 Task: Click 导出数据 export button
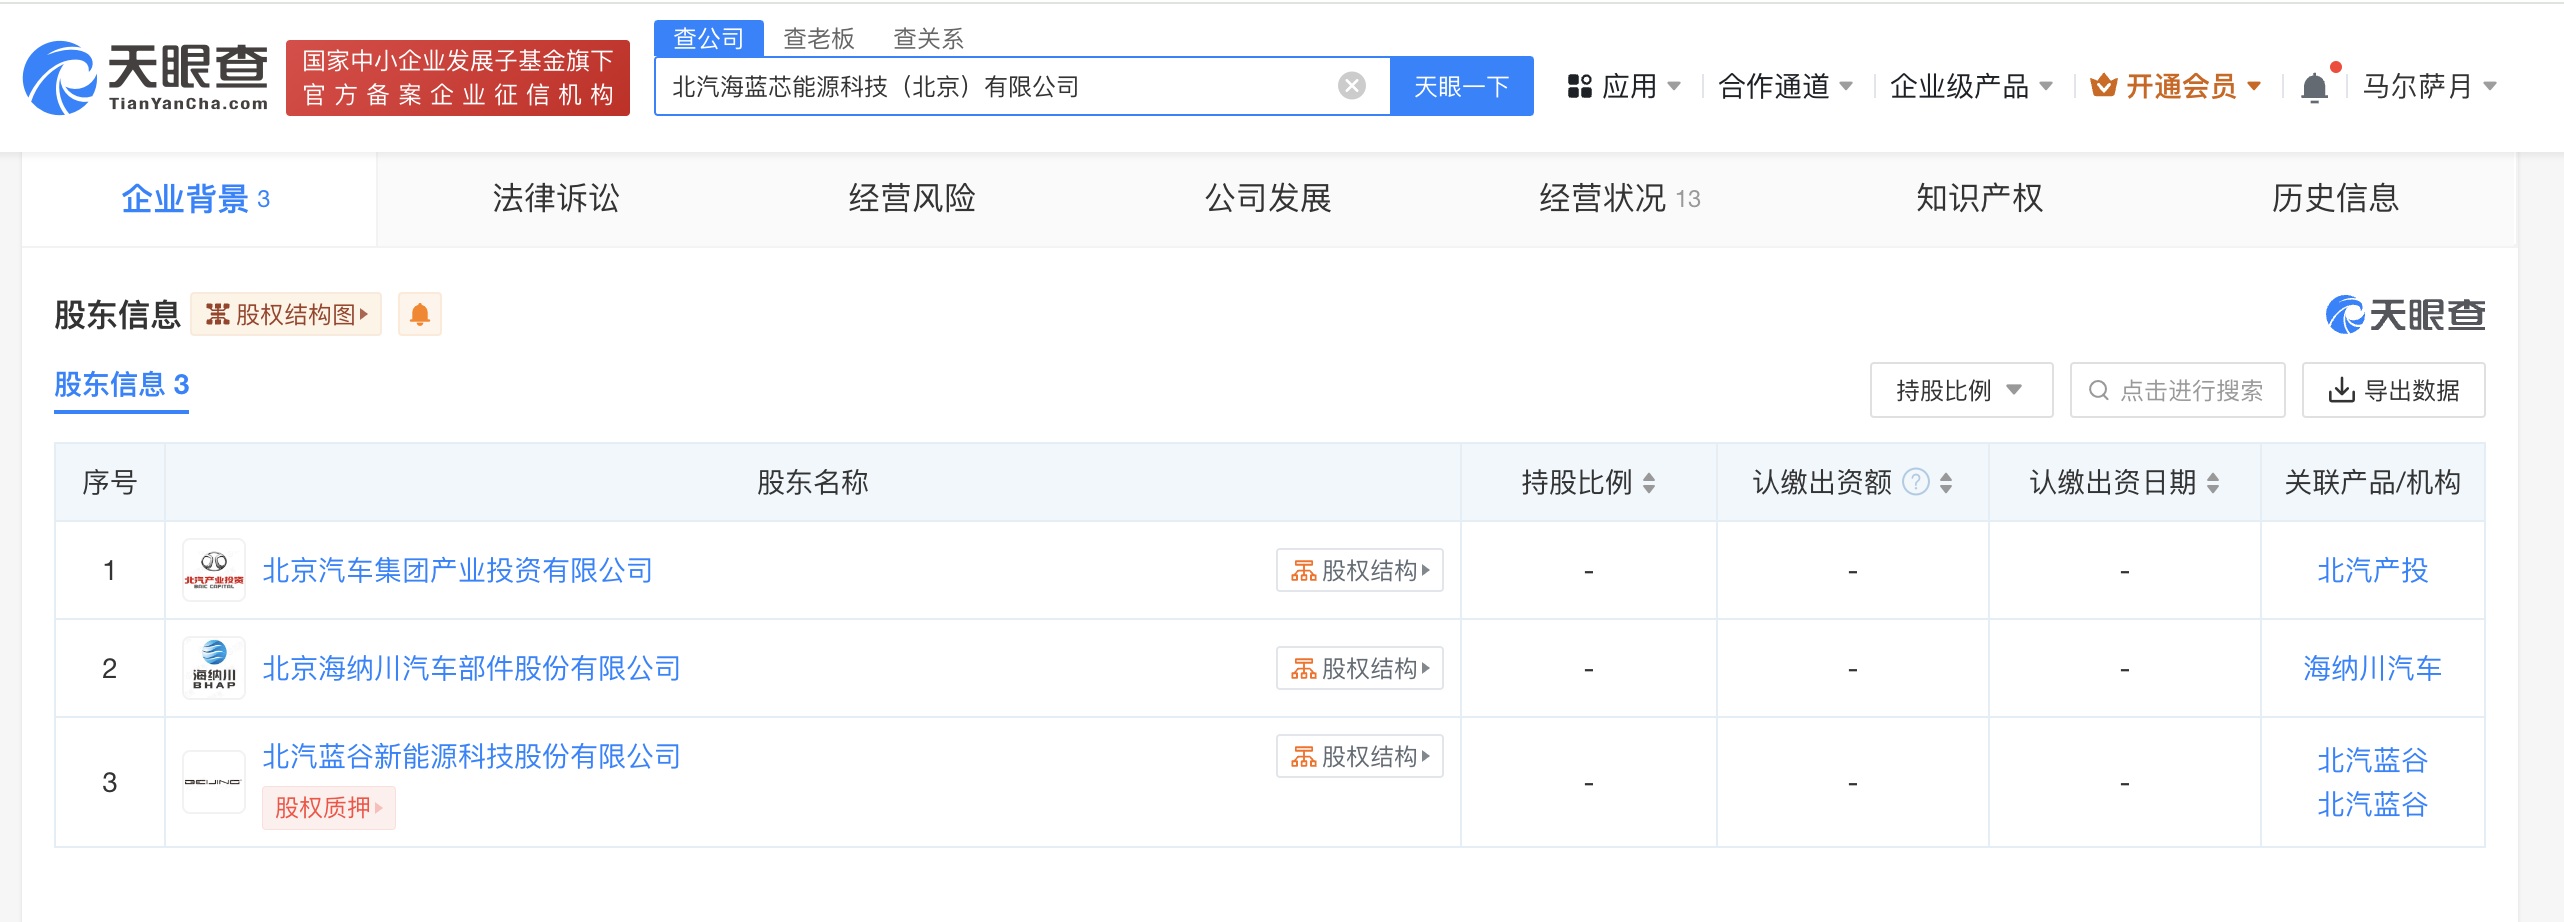tap(2393, 390)
